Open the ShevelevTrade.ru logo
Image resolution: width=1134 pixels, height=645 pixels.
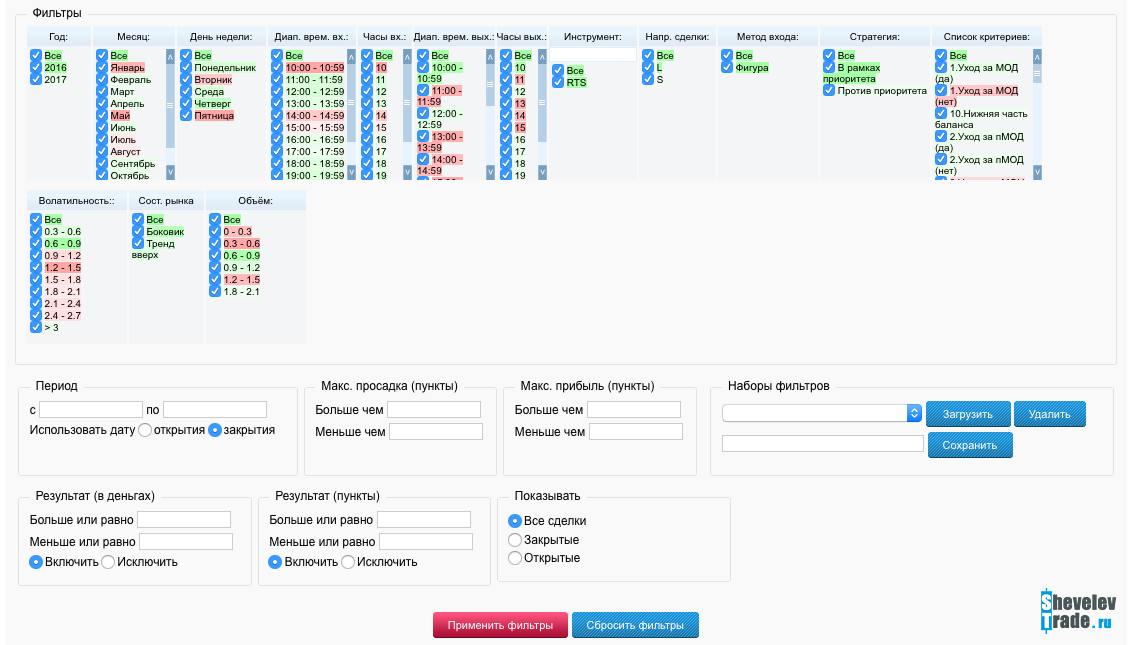tap(1076, 610)
